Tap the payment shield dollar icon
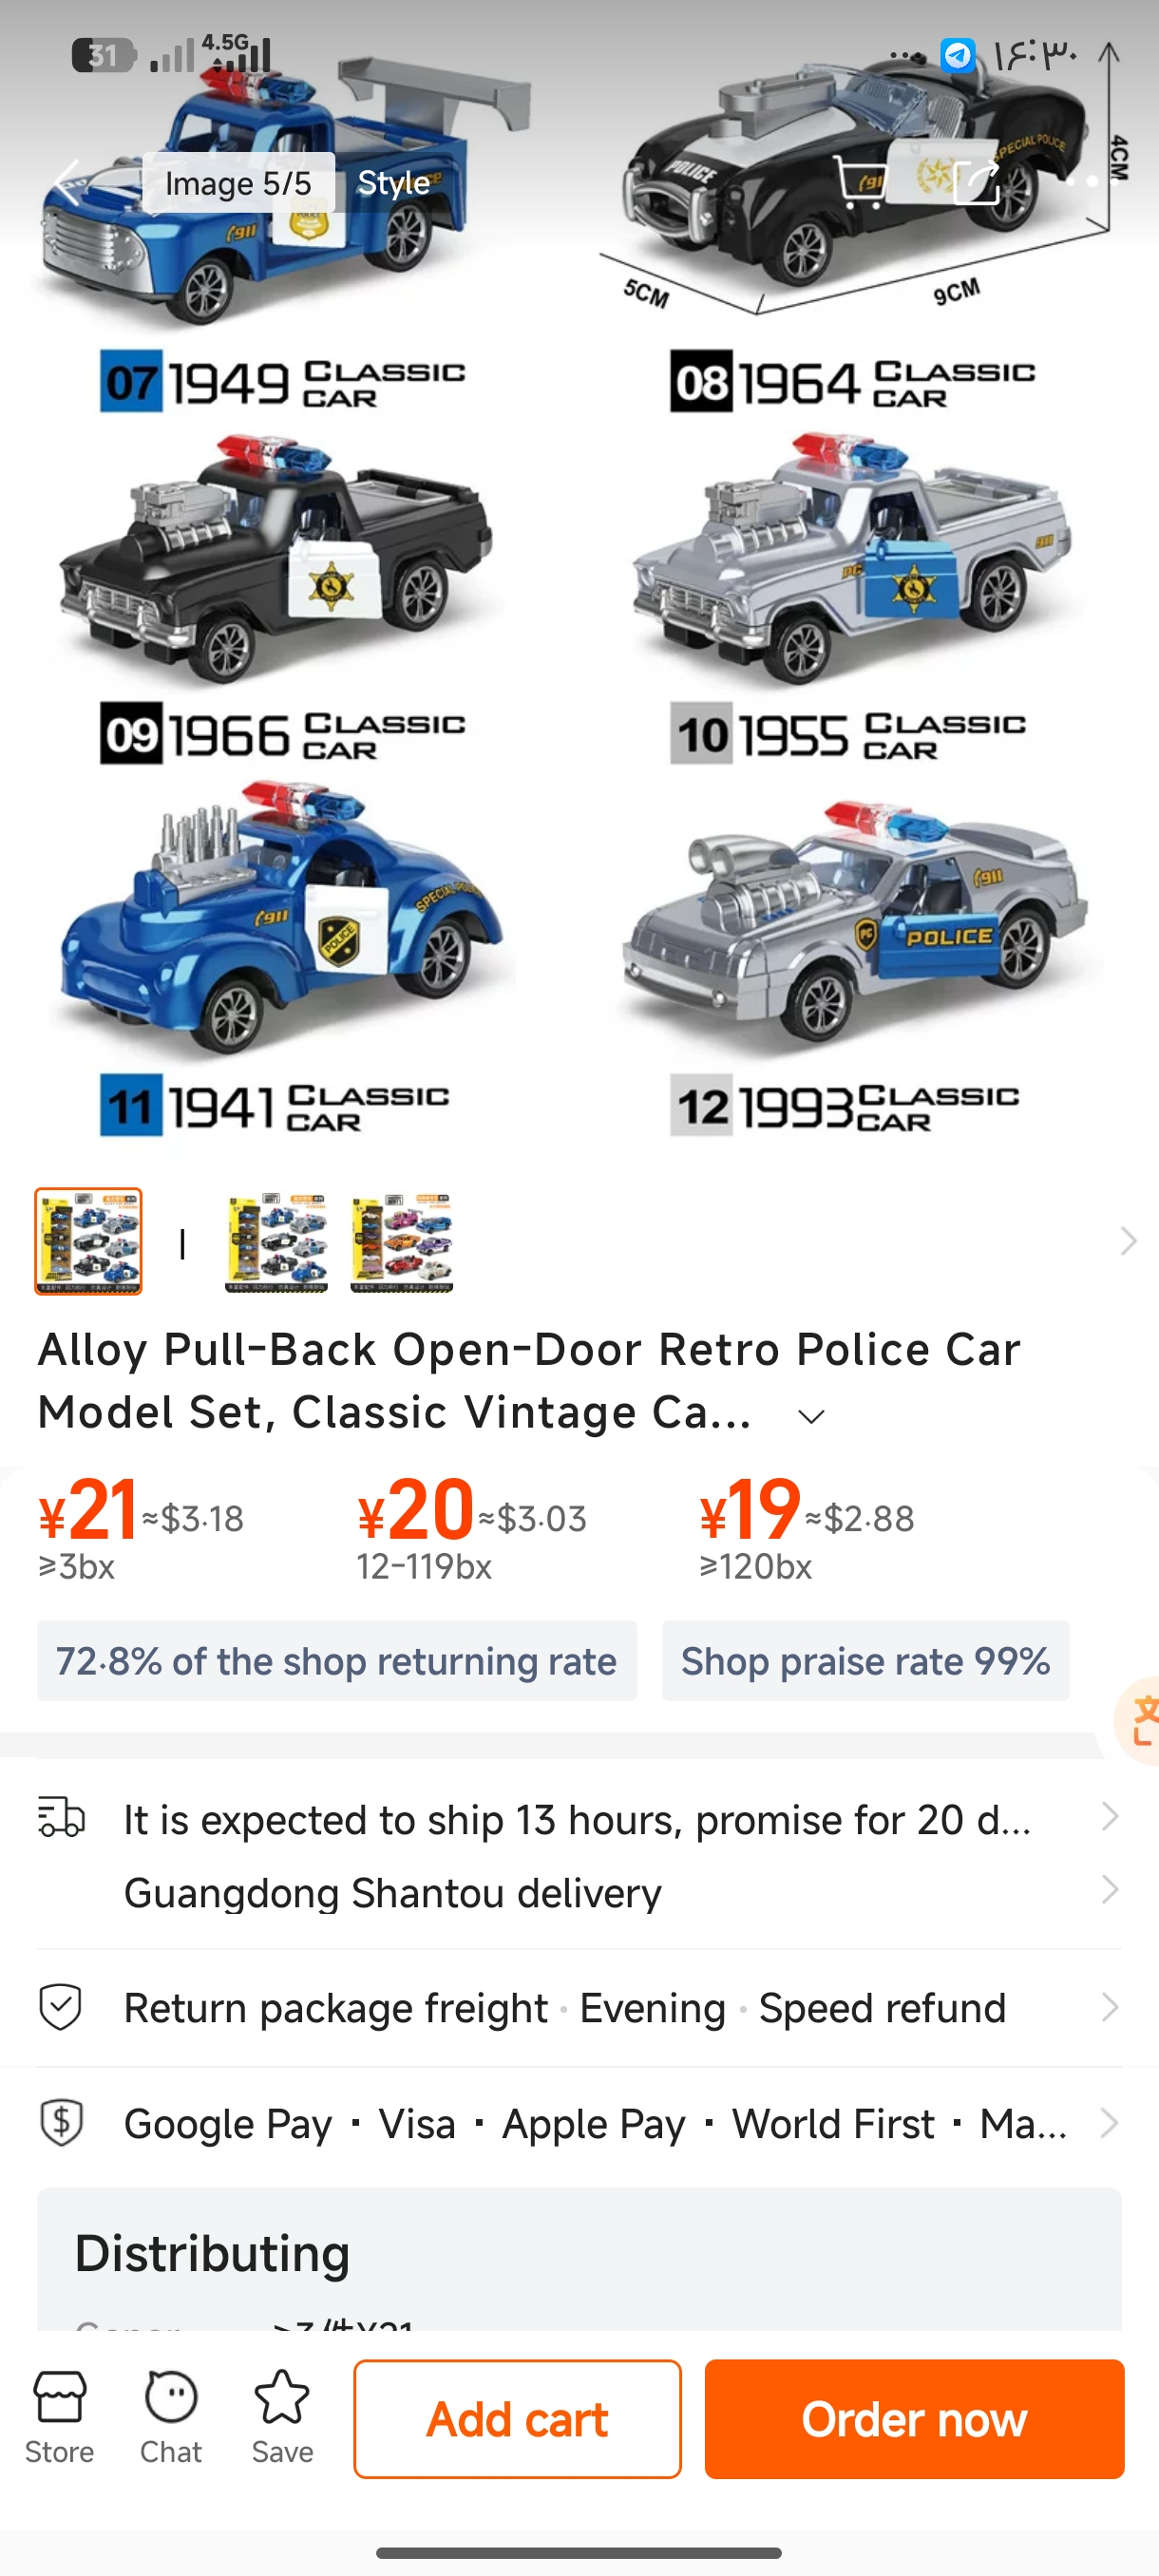 (x=61, y=2122)
